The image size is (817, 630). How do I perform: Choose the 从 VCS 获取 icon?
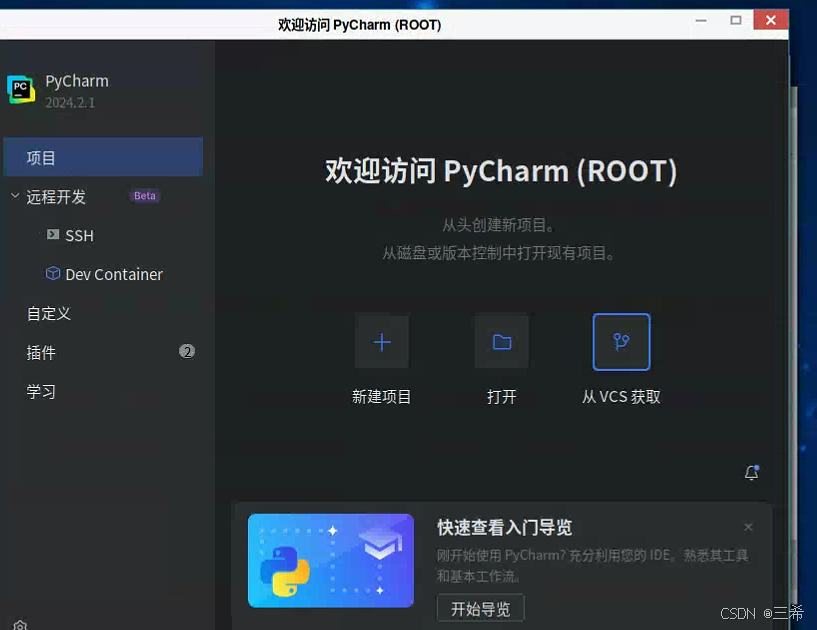[621, 341]
